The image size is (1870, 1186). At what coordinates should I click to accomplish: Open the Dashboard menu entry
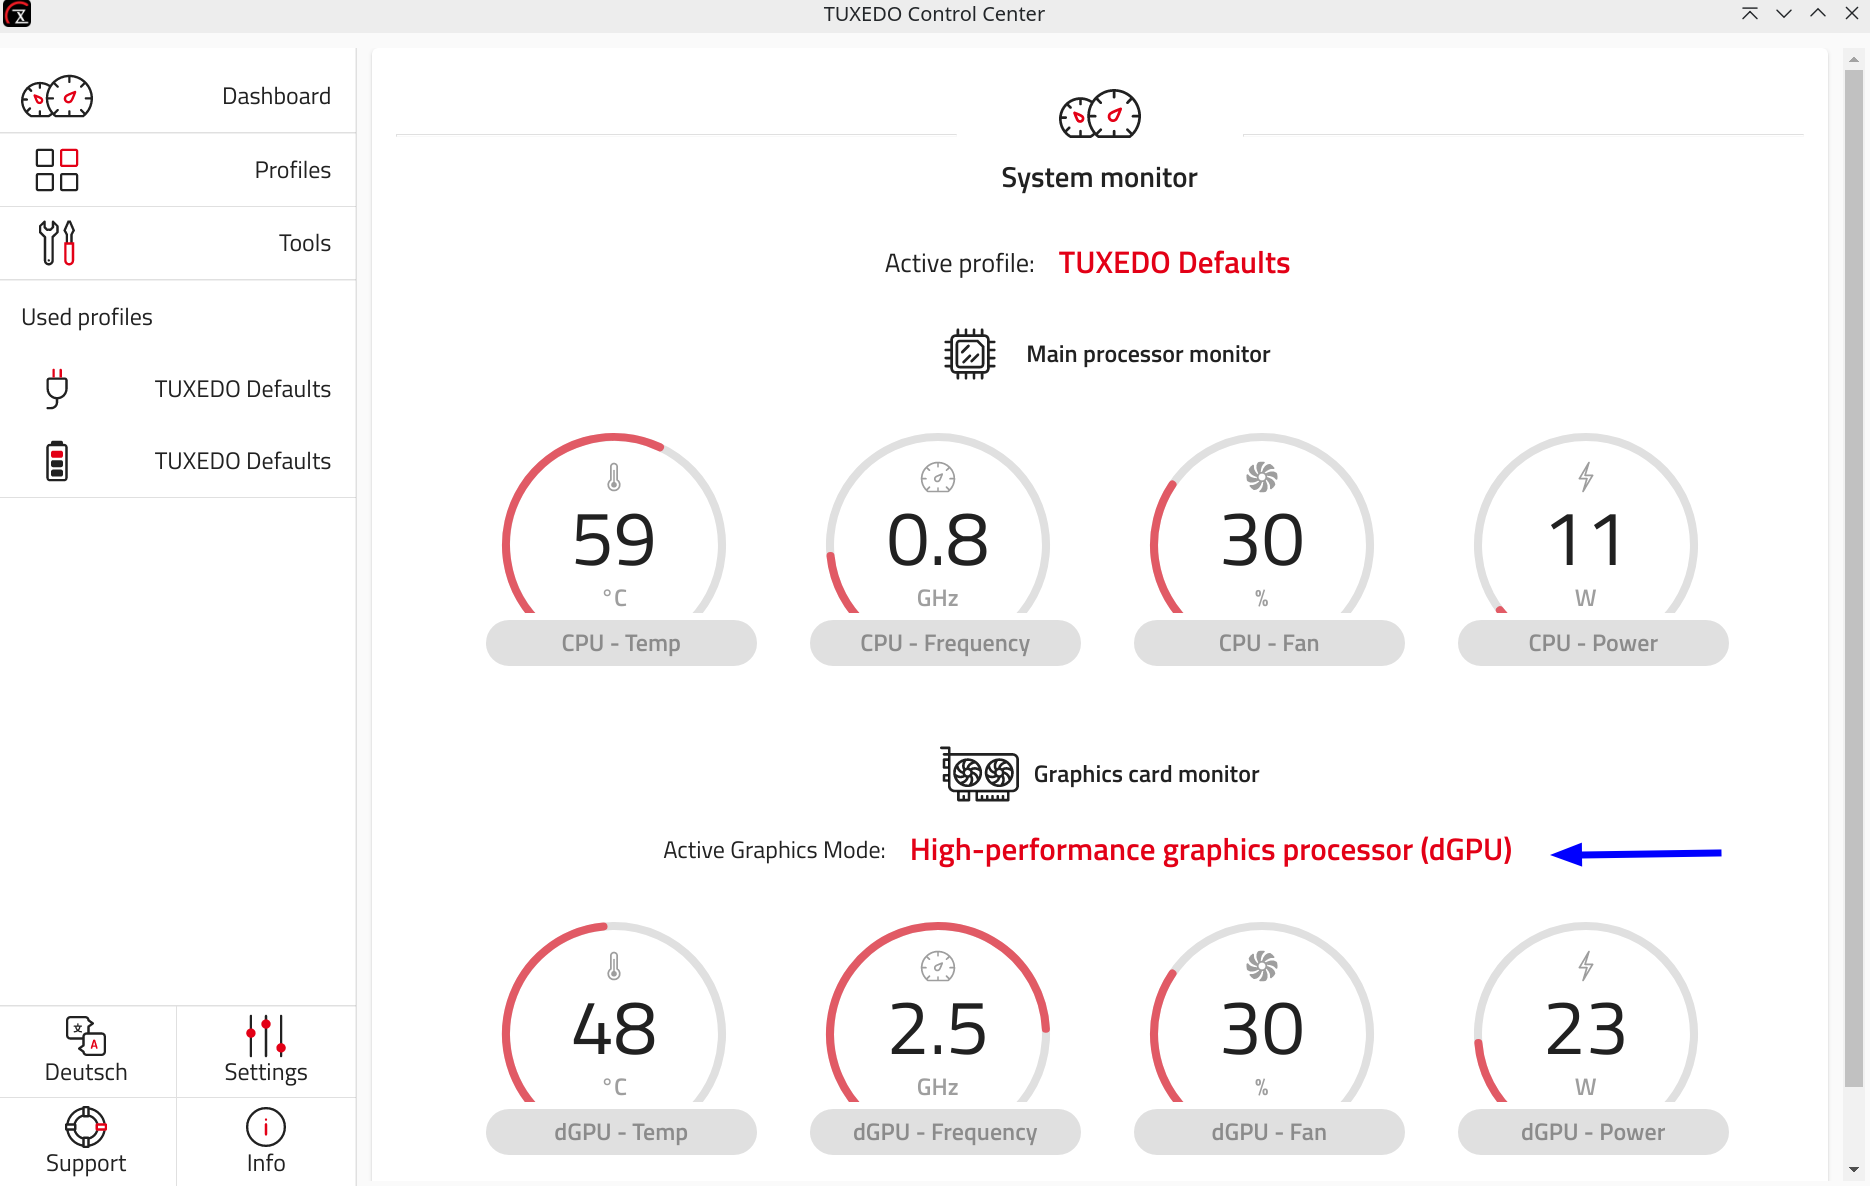click(x=277, y=96)
